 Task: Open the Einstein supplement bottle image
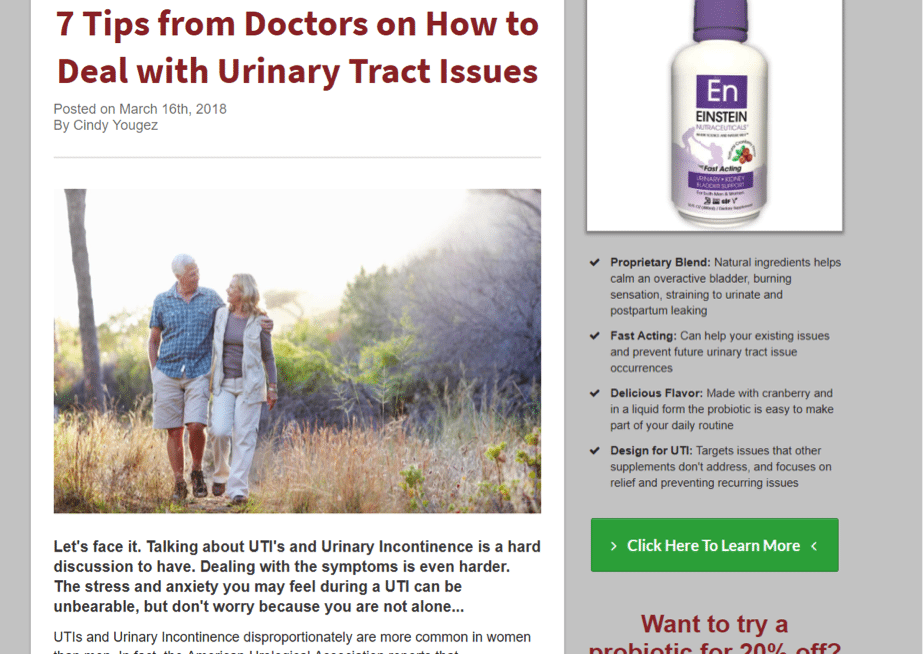point(715,115)
